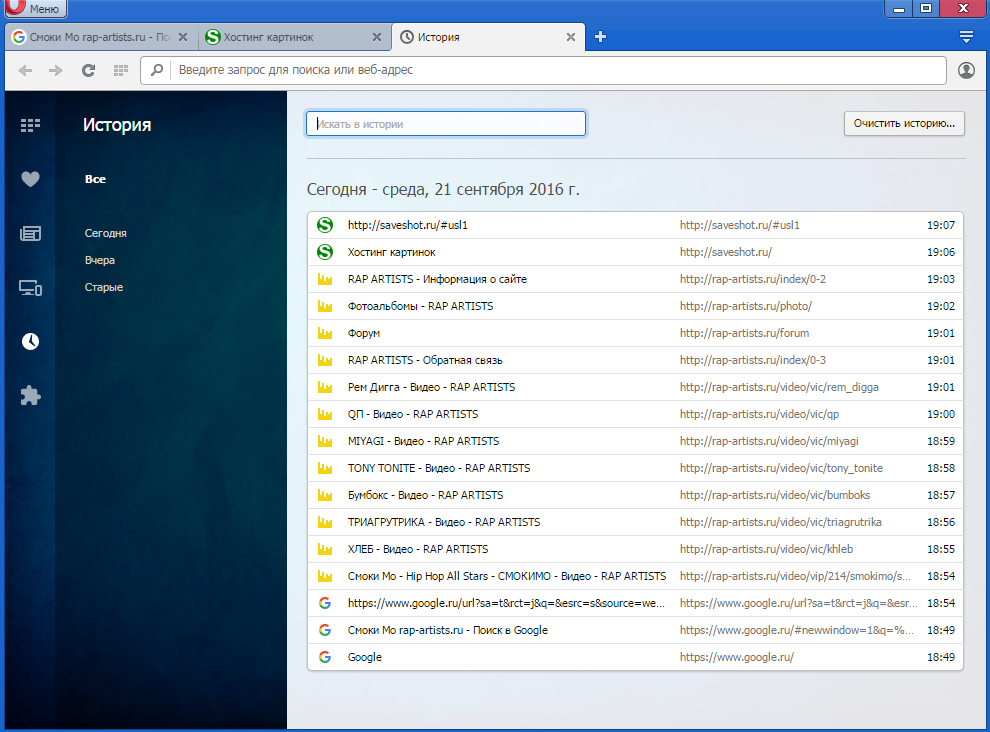Click the Google favicon beside https://www.google.ru/url entry
This screenshot has height=732, width=990.
[325, 603]
